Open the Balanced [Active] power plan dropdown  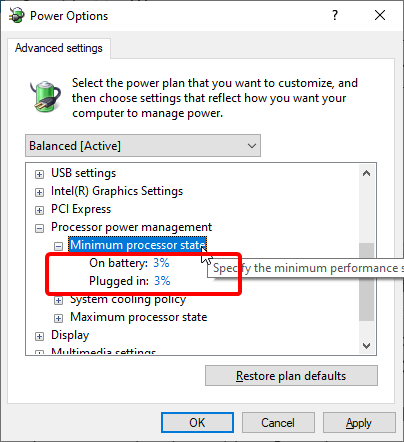pos(143,146)
